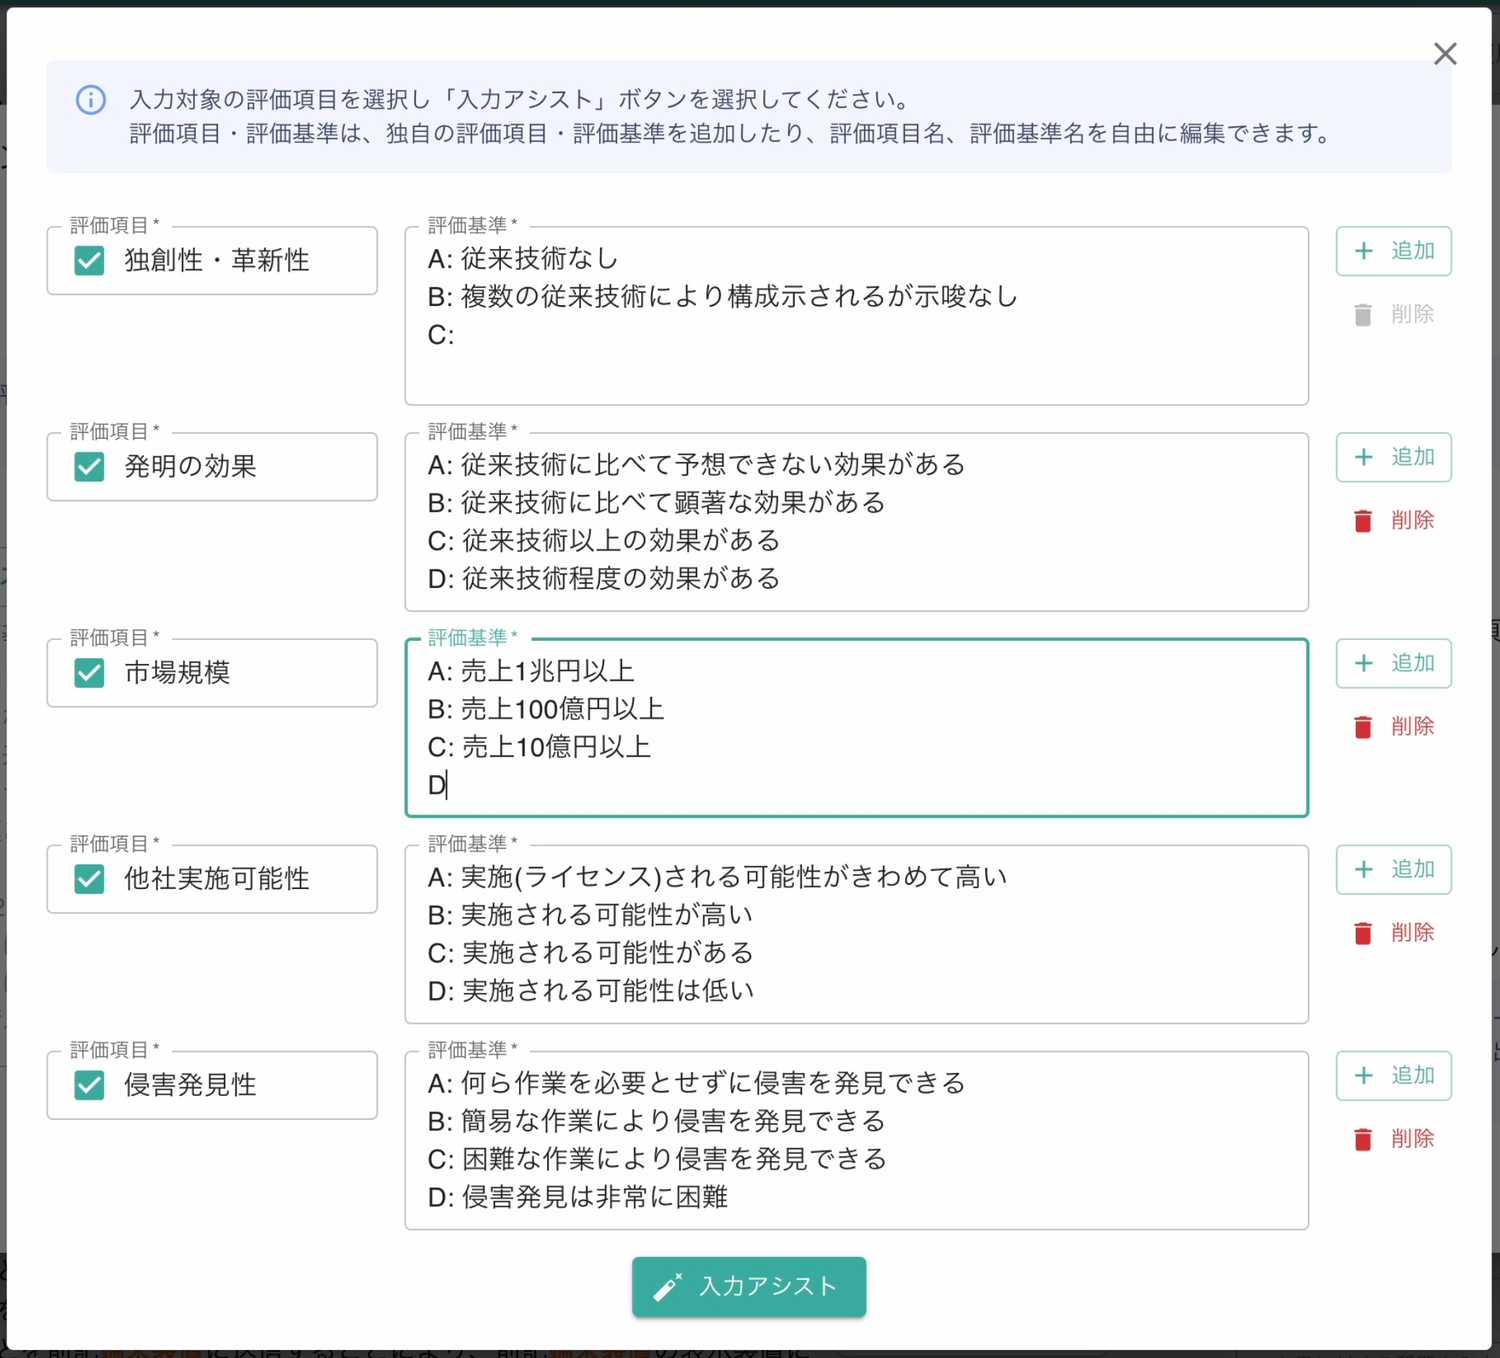1500x1358 pixels.
Task: Uncheck the 侵害発見性 checkbox
Action: point(88,1085)
